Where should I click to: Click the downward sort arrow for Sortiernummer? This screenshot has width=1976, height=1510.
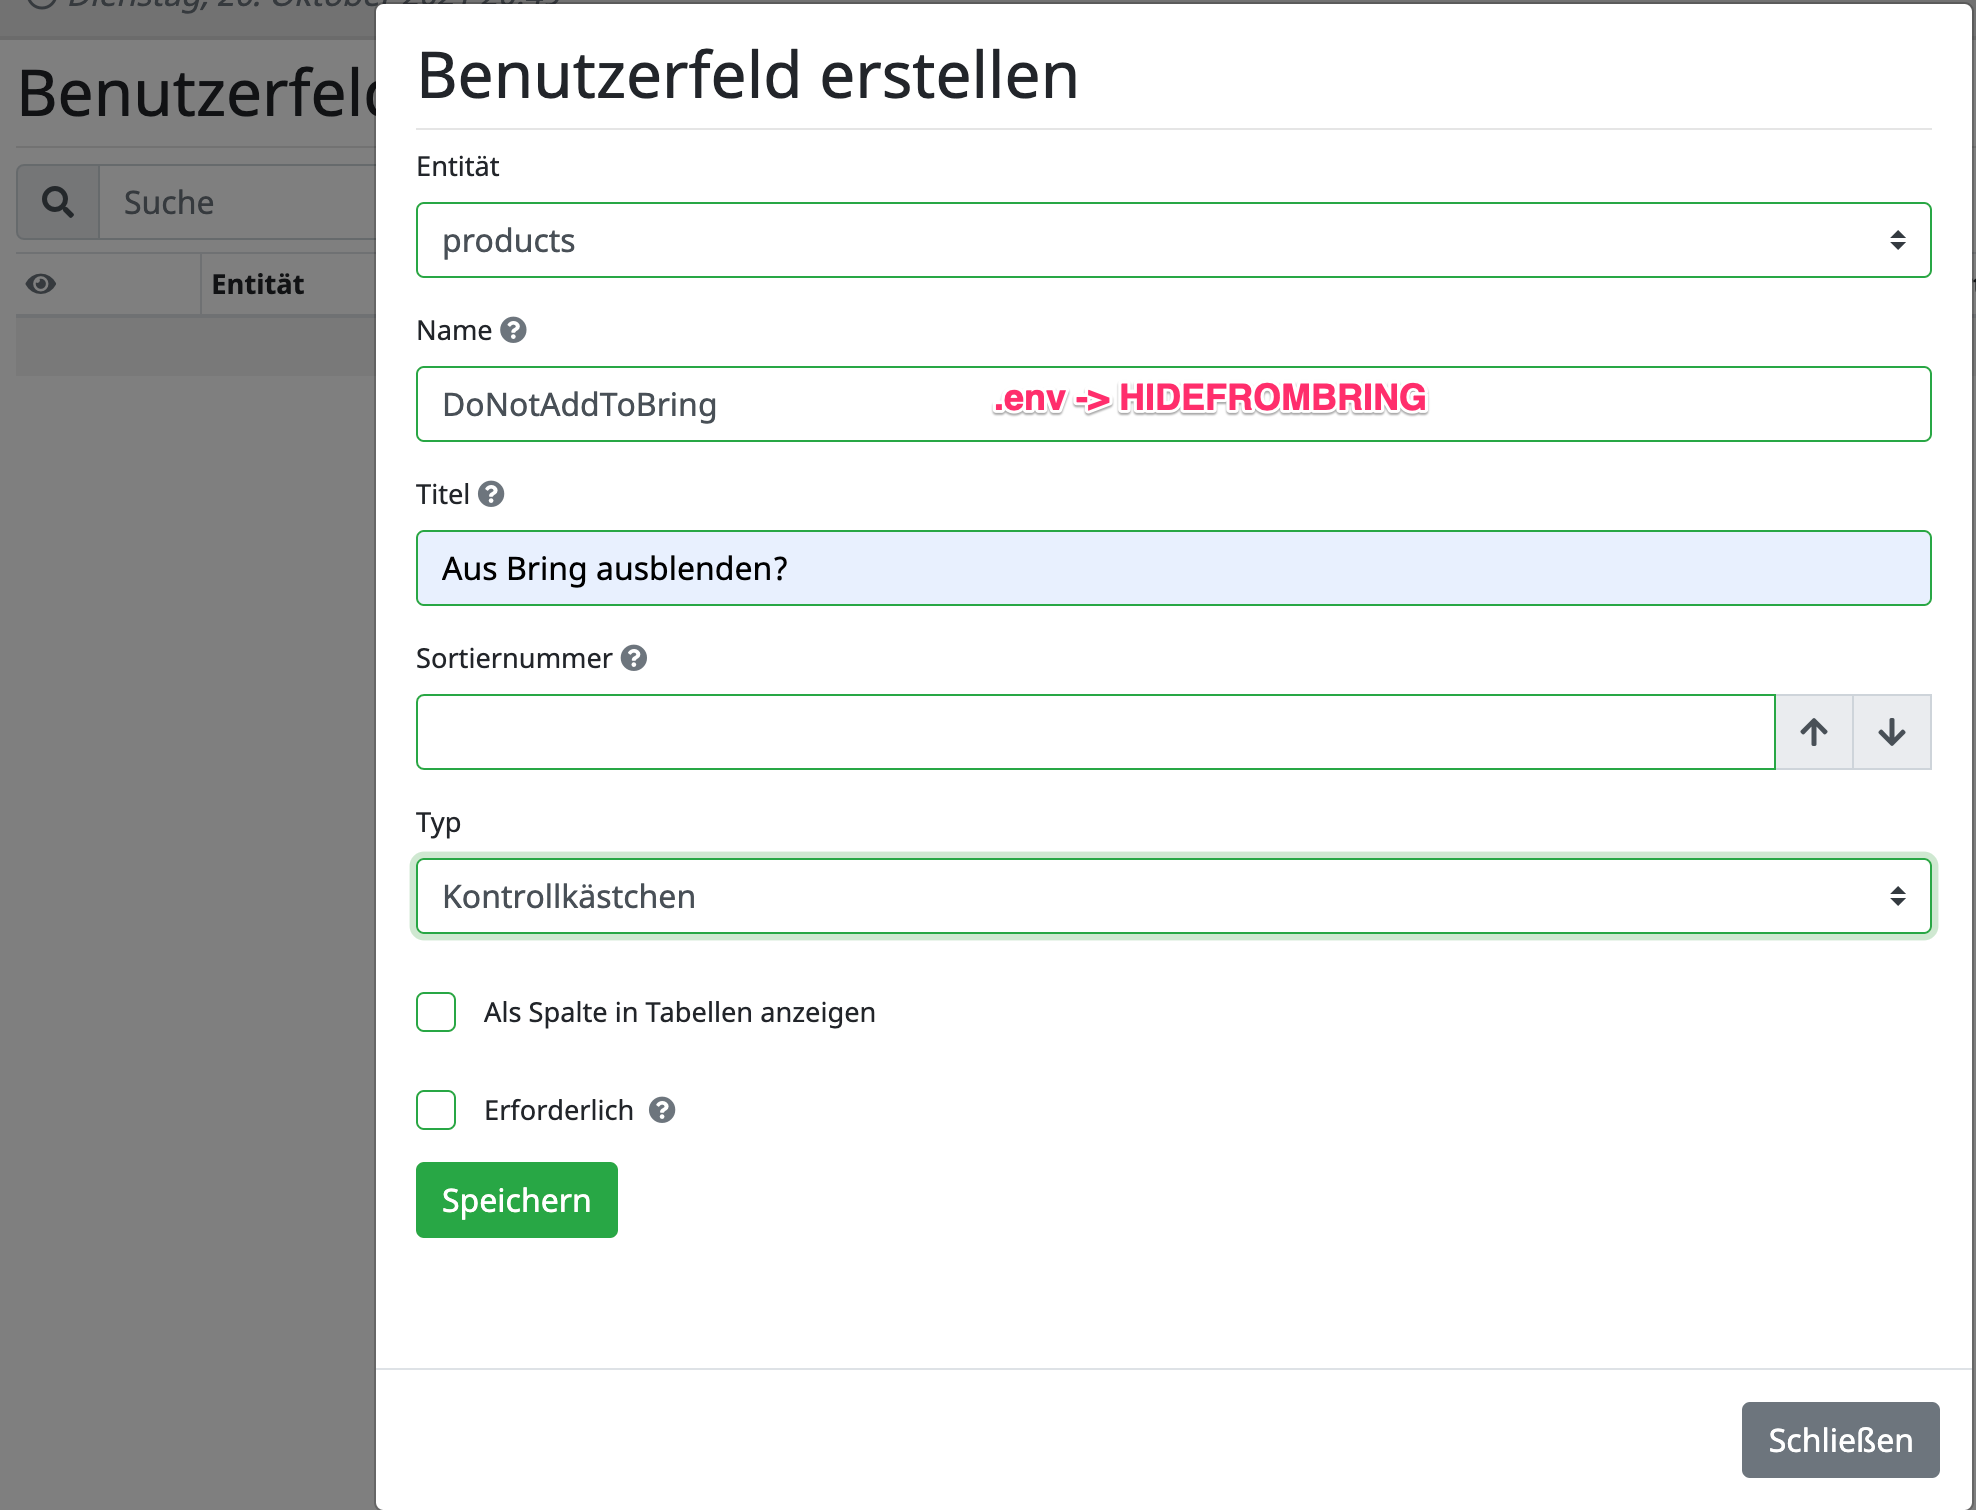(x=1892, y=731)
